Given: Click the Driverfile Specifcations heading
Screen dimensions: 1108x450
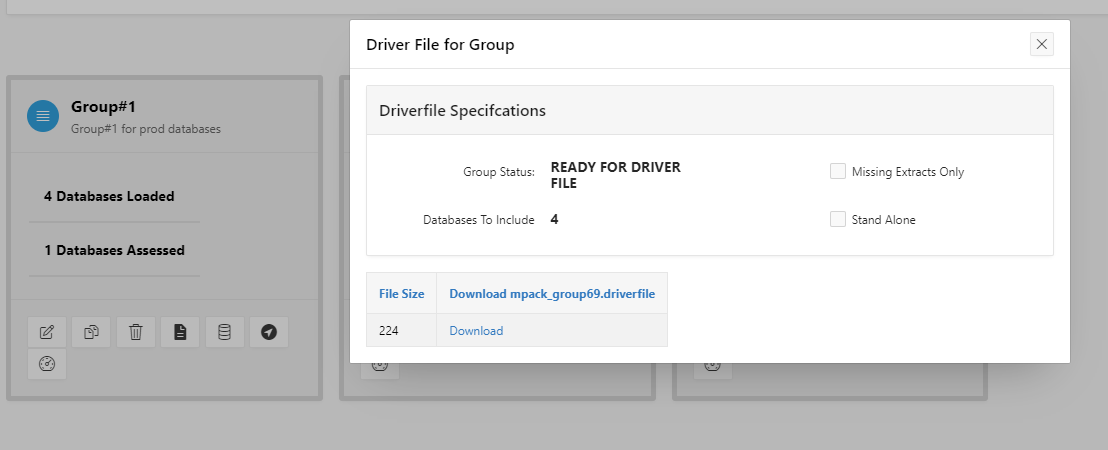Looking at the screenshot, I should point(462,111).
